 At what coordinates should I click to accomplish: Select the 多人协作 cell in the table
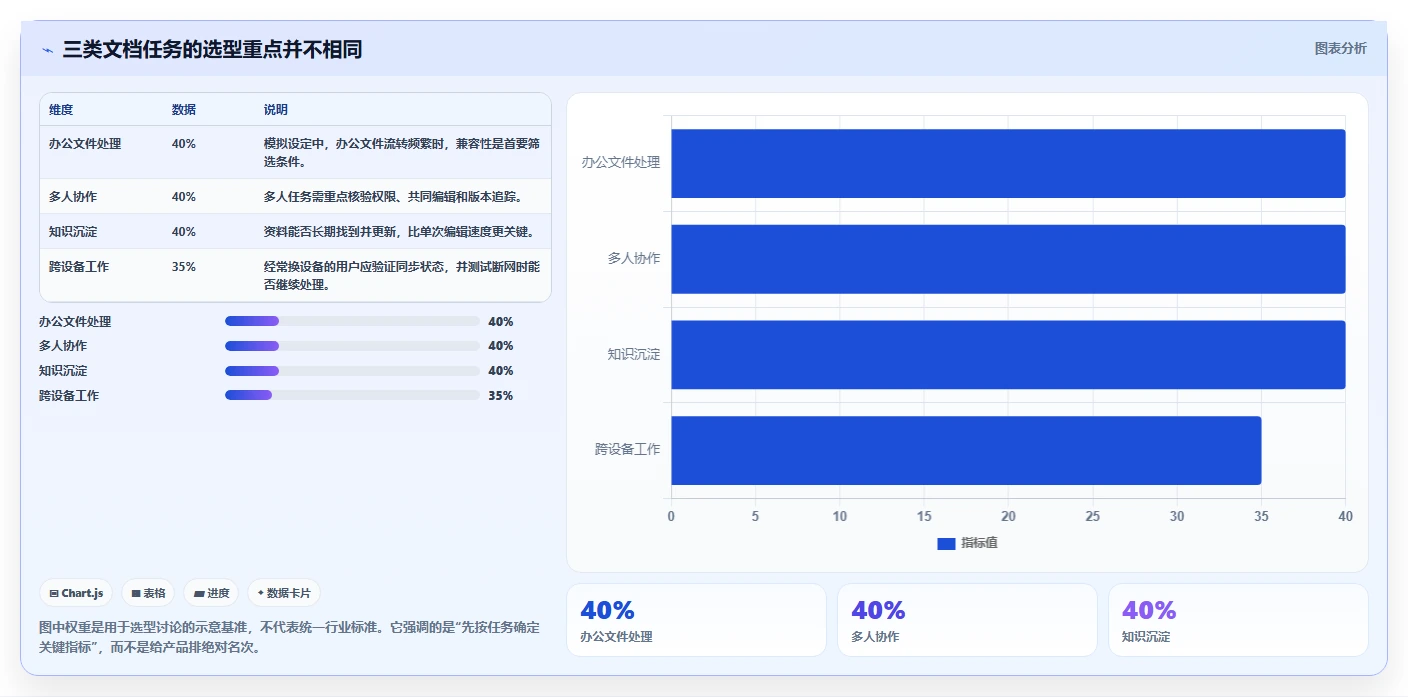point(73,197)
